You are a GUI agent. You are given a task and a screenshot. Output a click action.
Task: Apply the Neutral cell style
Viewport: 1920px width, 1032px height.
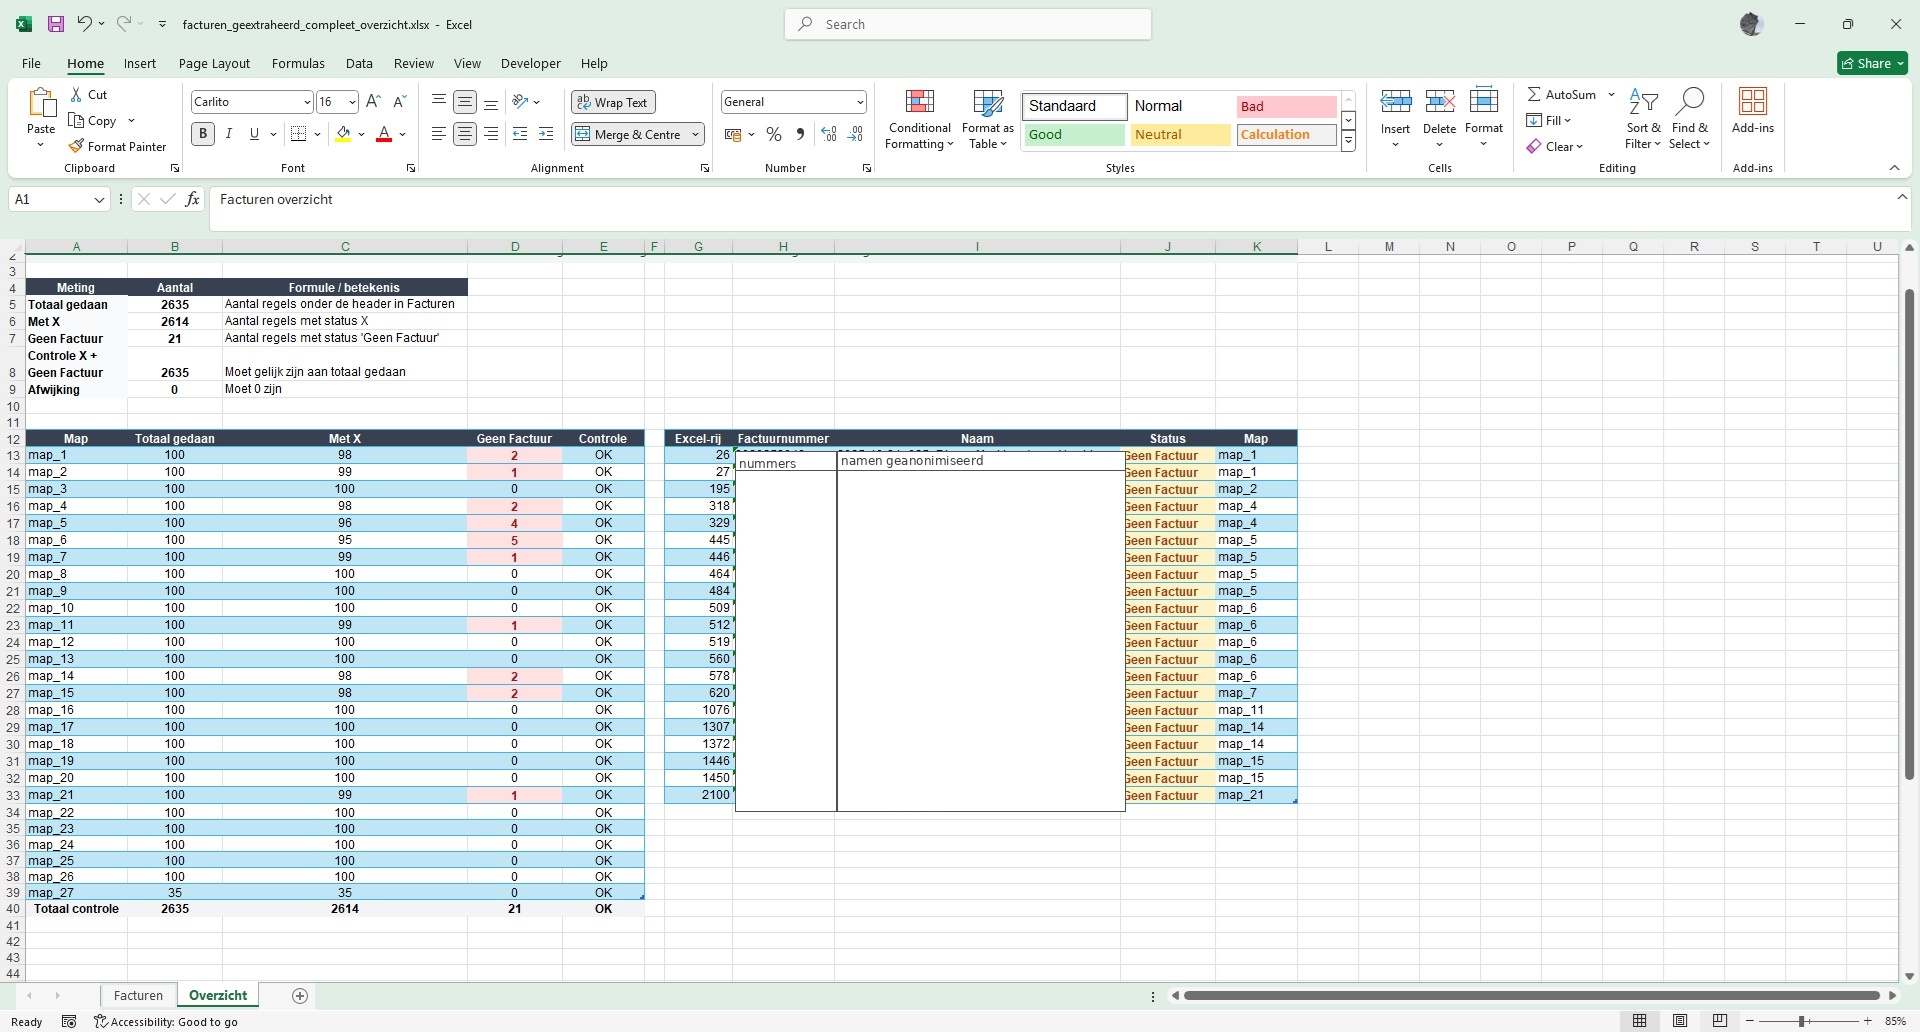(x=1180, y=135)
